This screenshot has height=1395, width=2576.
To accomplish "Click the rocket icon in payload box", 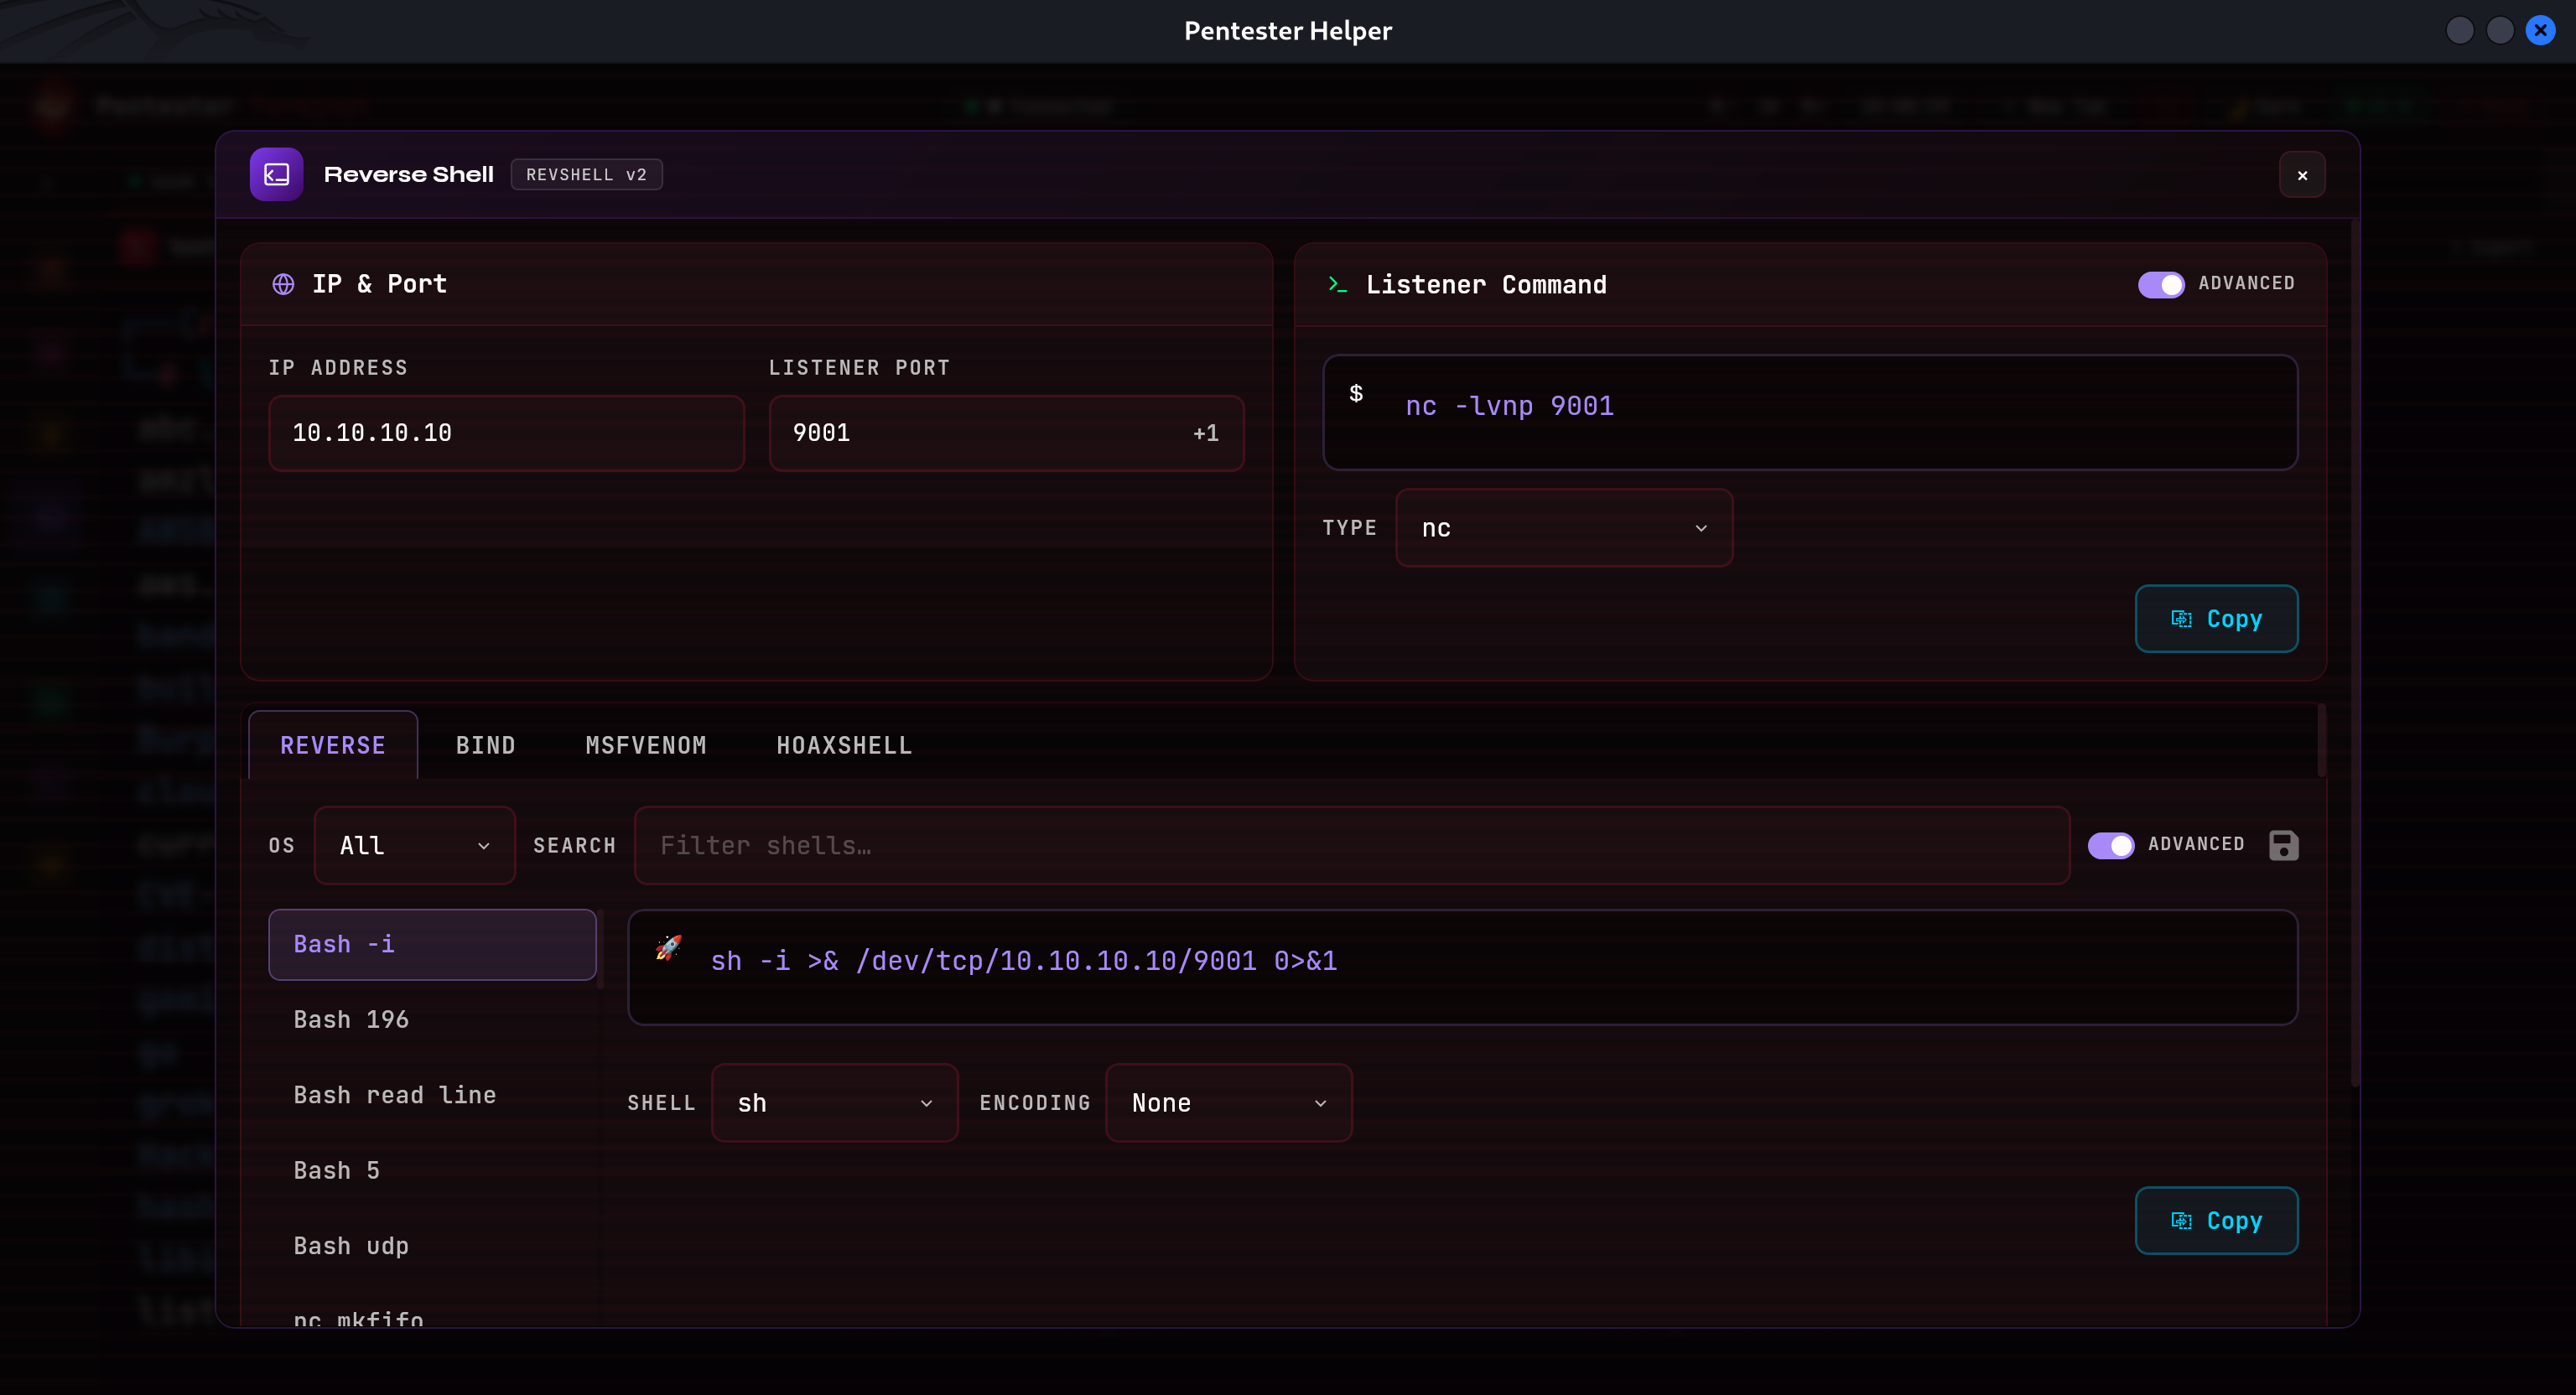I will (668, 947).
